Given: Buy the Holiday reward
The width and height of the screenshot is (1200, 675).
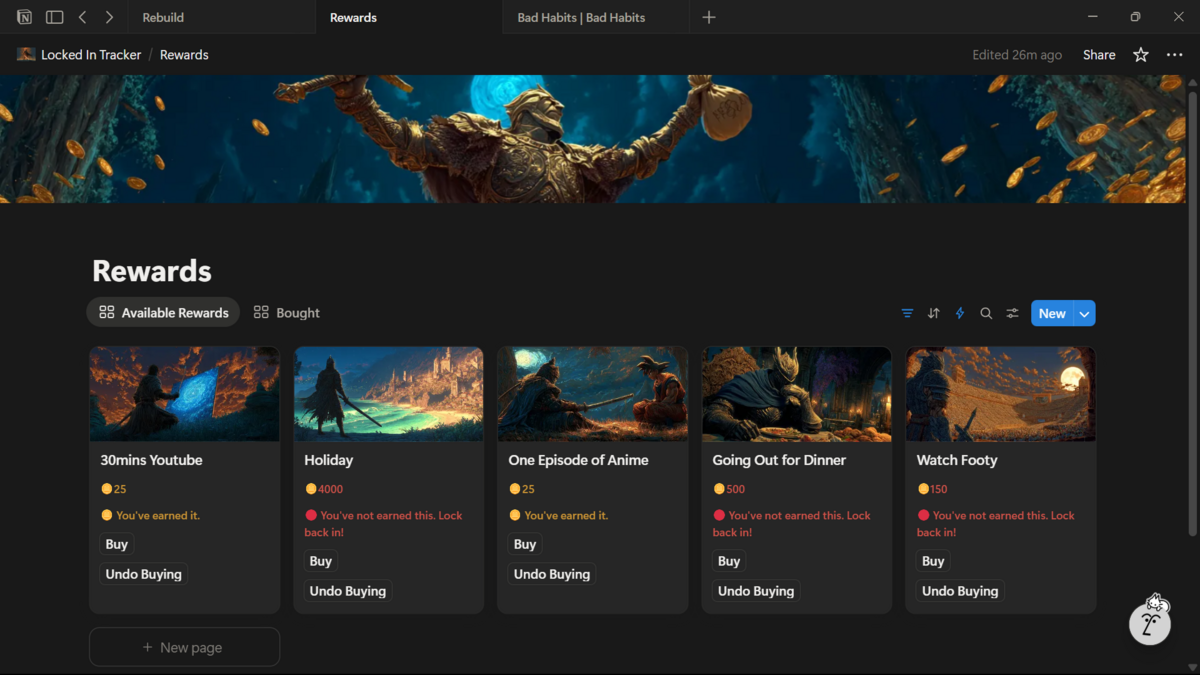Looking at the screenshot, I should (x=321, y=561).
